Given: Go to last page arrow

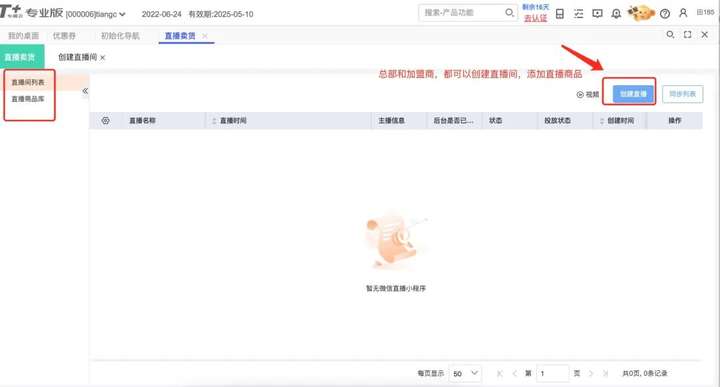Looking at the screenshot, I should tap(605, 374).
